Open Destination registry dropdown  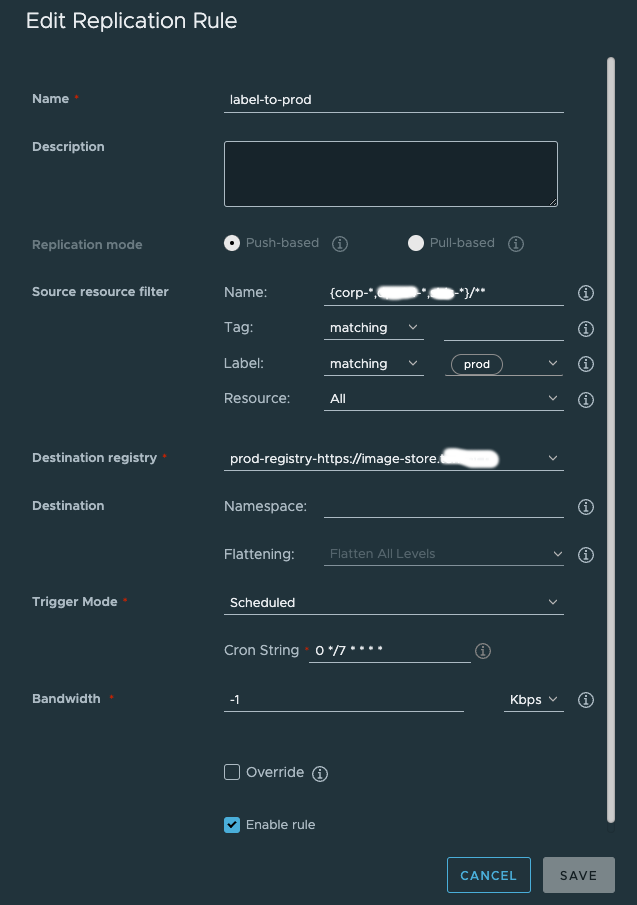click(x=394, y=458)
